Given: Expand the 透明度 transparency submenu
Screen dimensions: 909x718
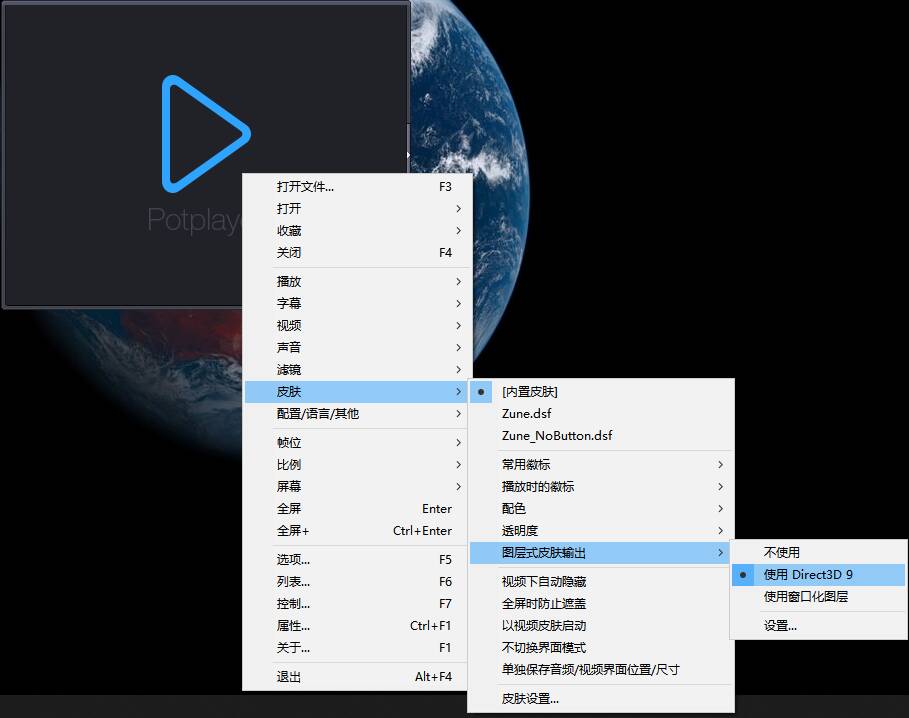Looking at the screenshot, I should tap(519, 531).
